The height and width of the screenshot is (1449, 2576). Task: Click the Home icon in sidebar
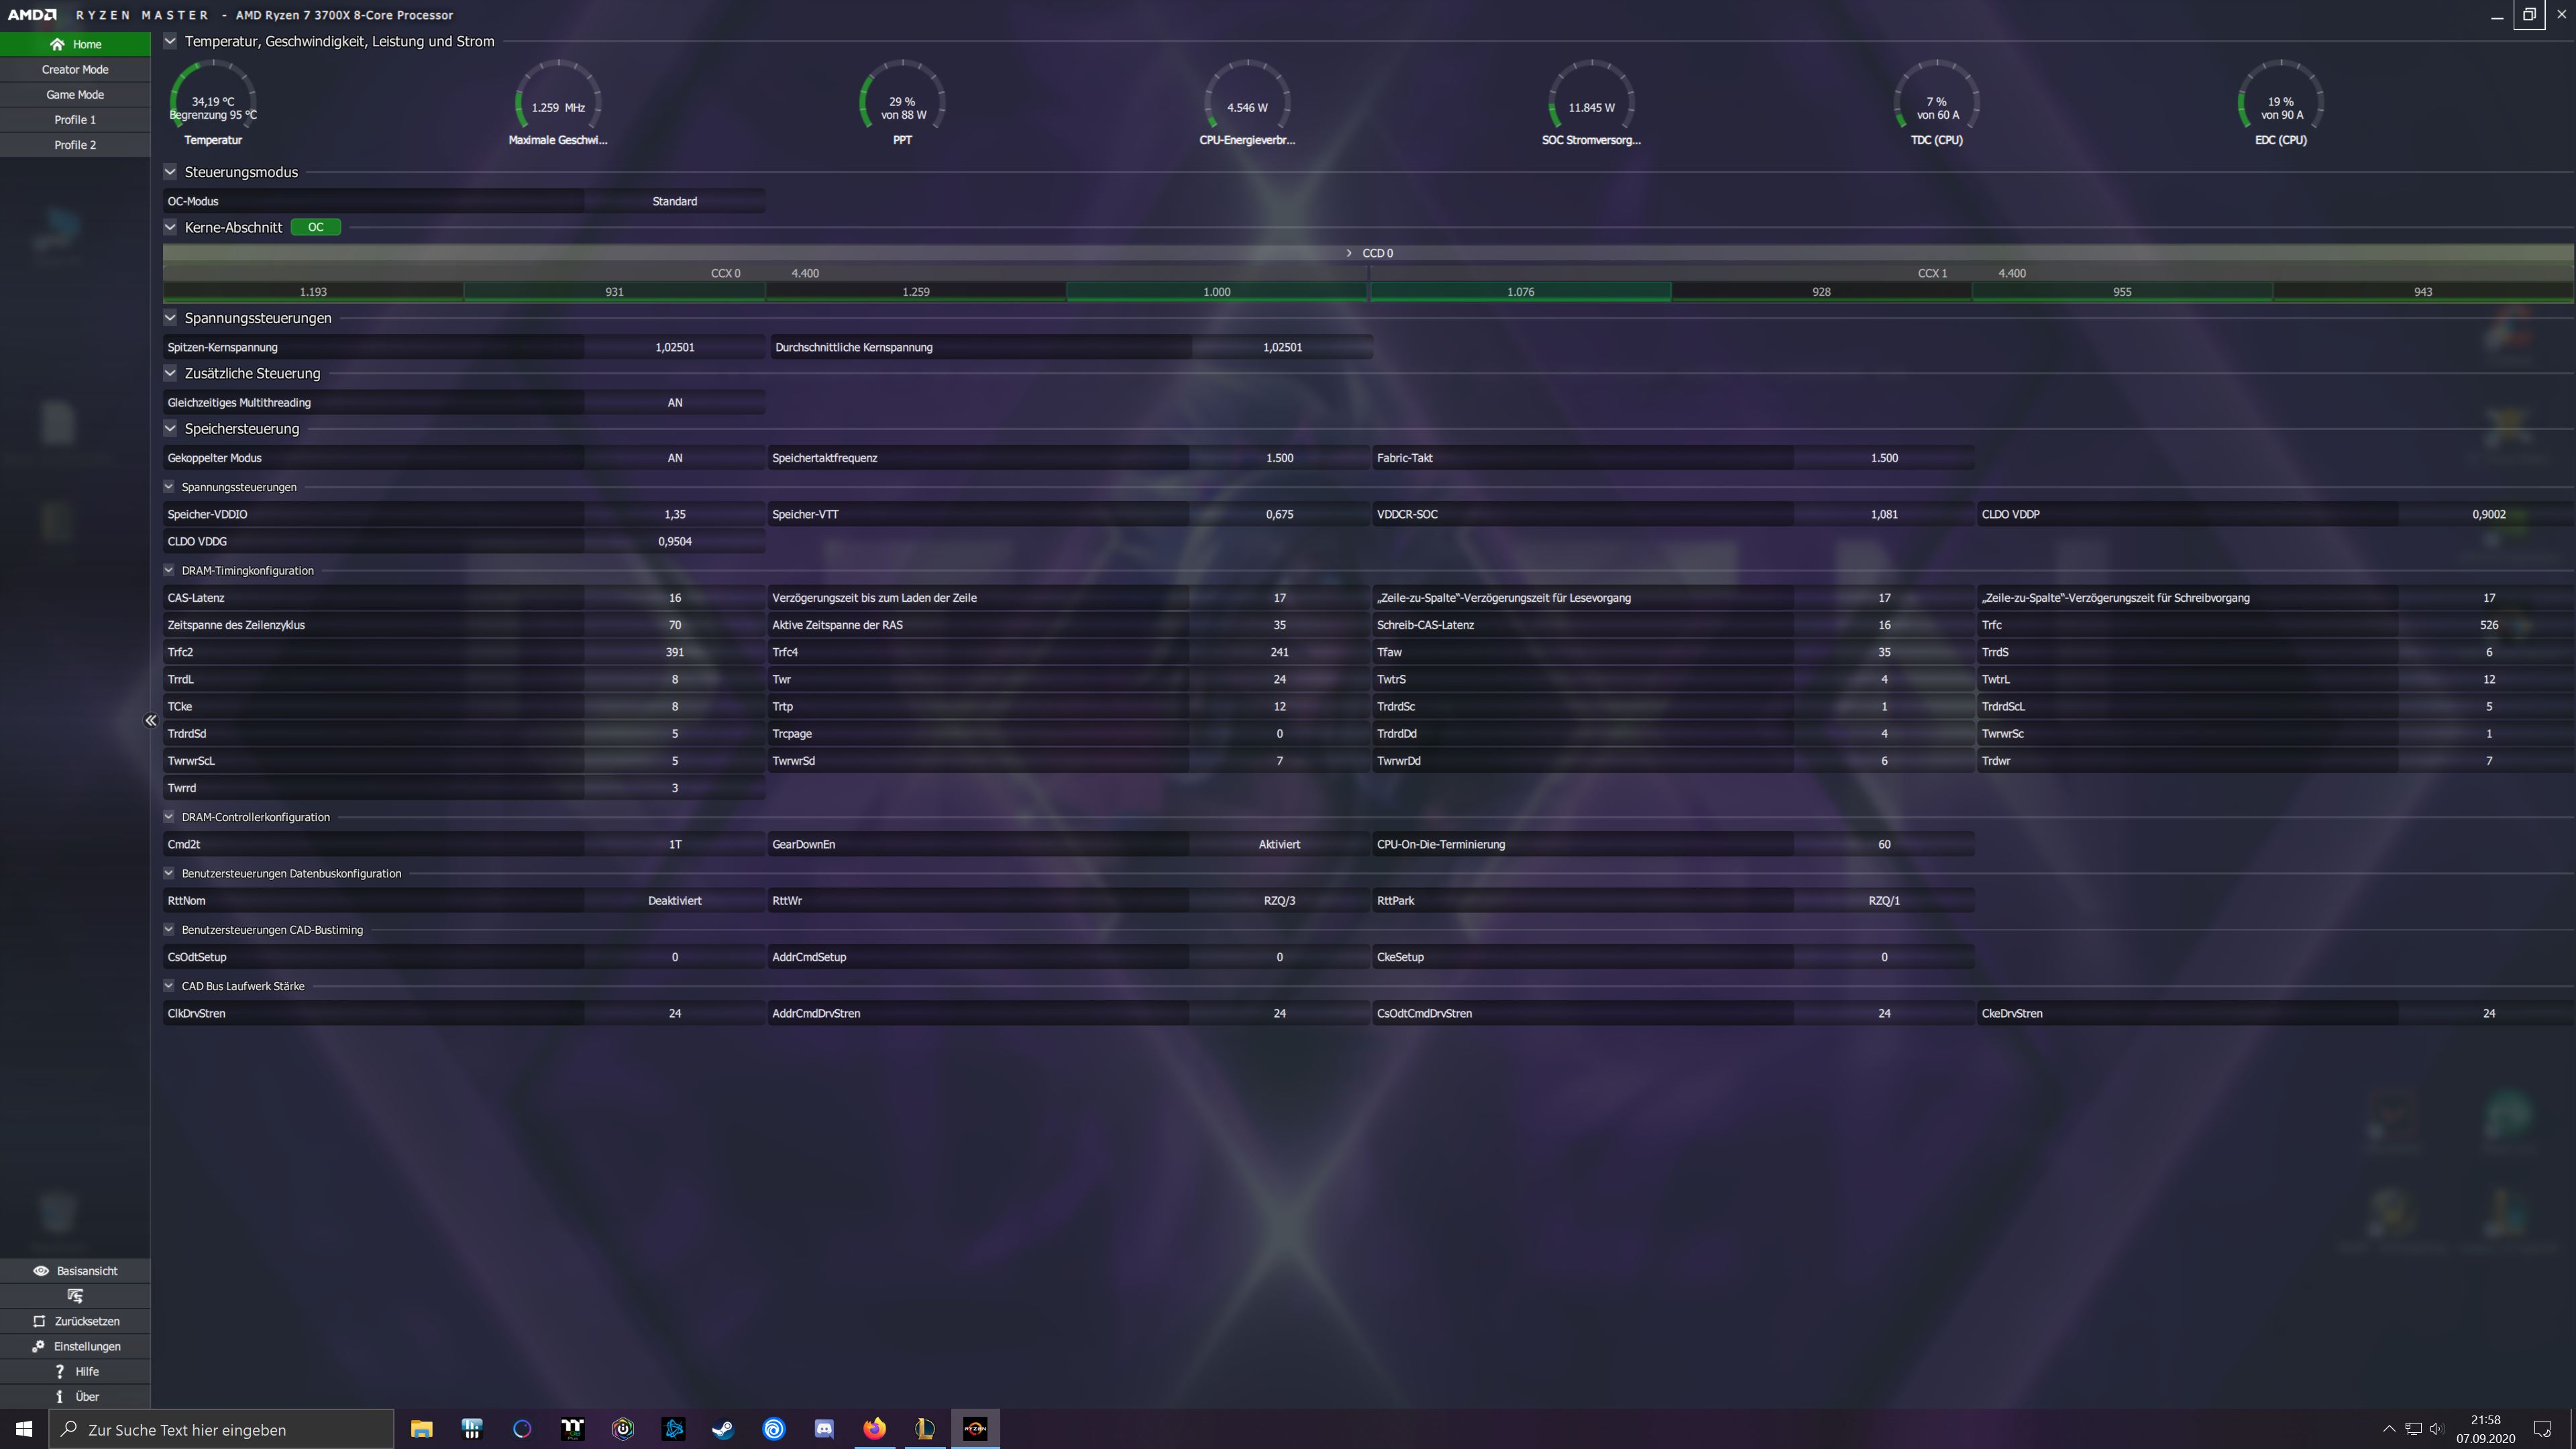[57, 44]
